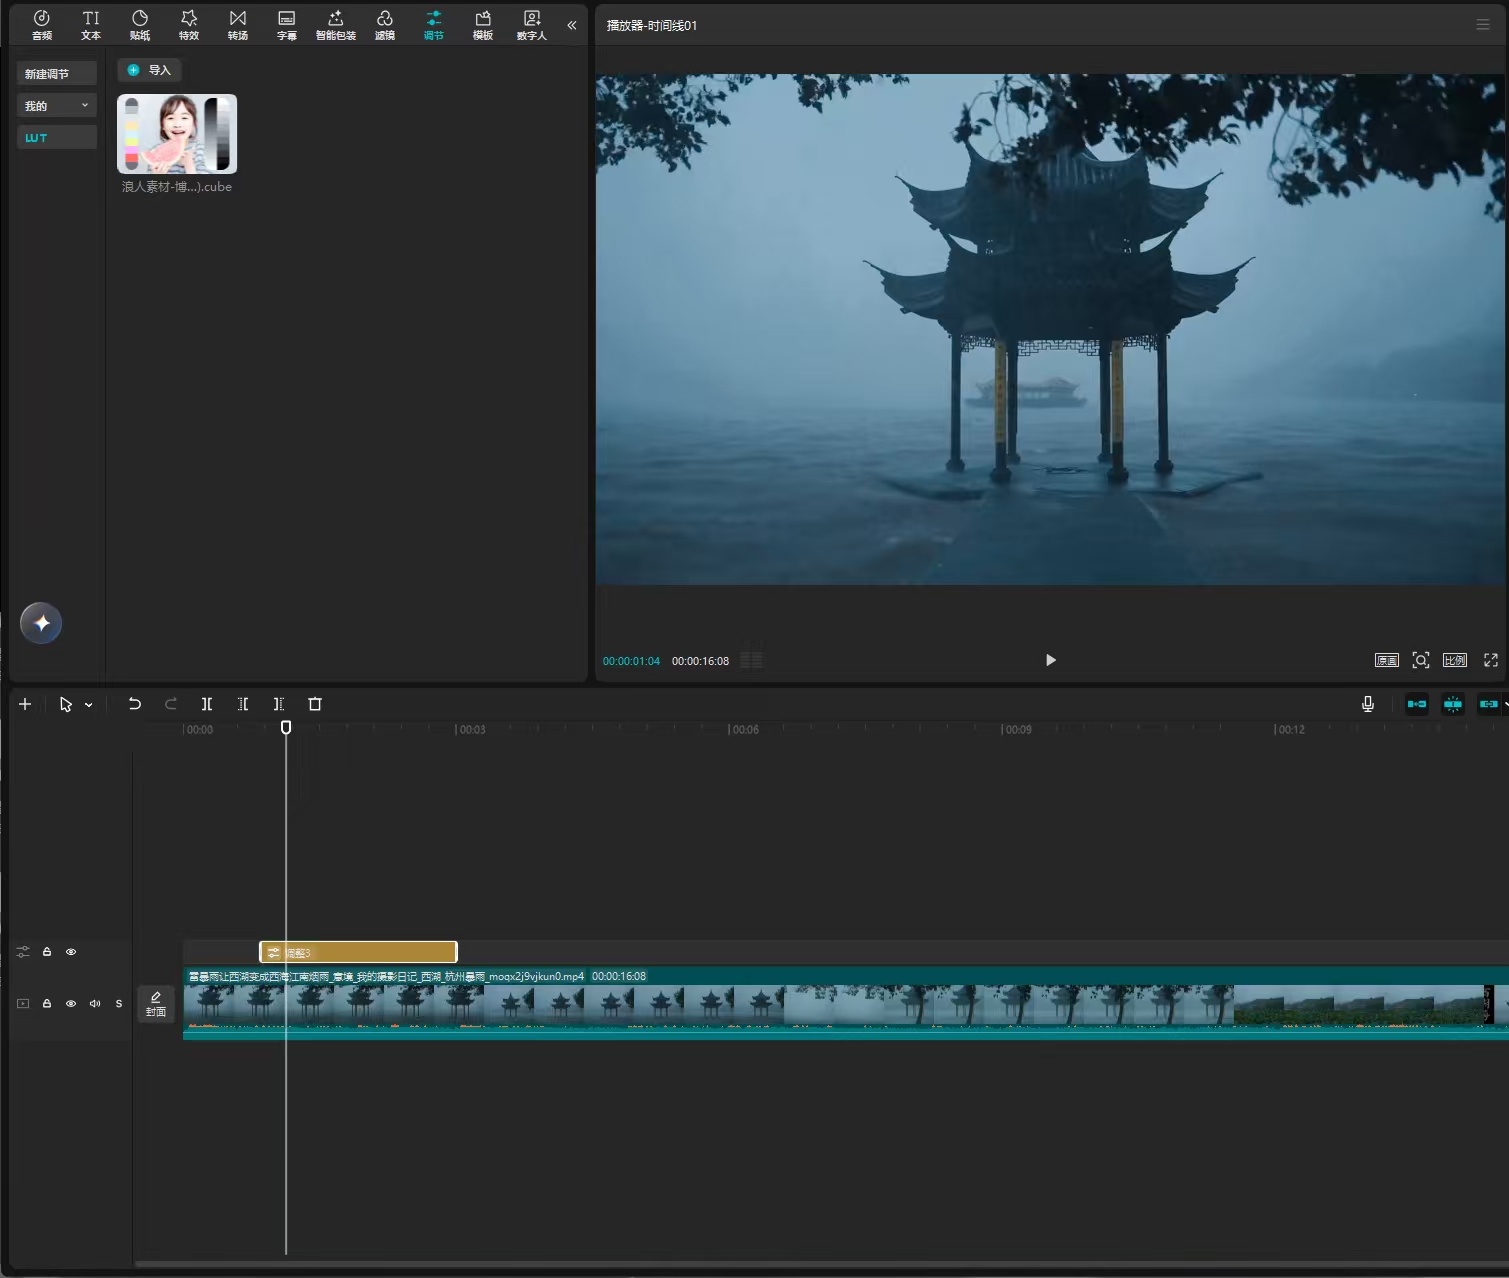Split the clip at playhead

[207, 704]
